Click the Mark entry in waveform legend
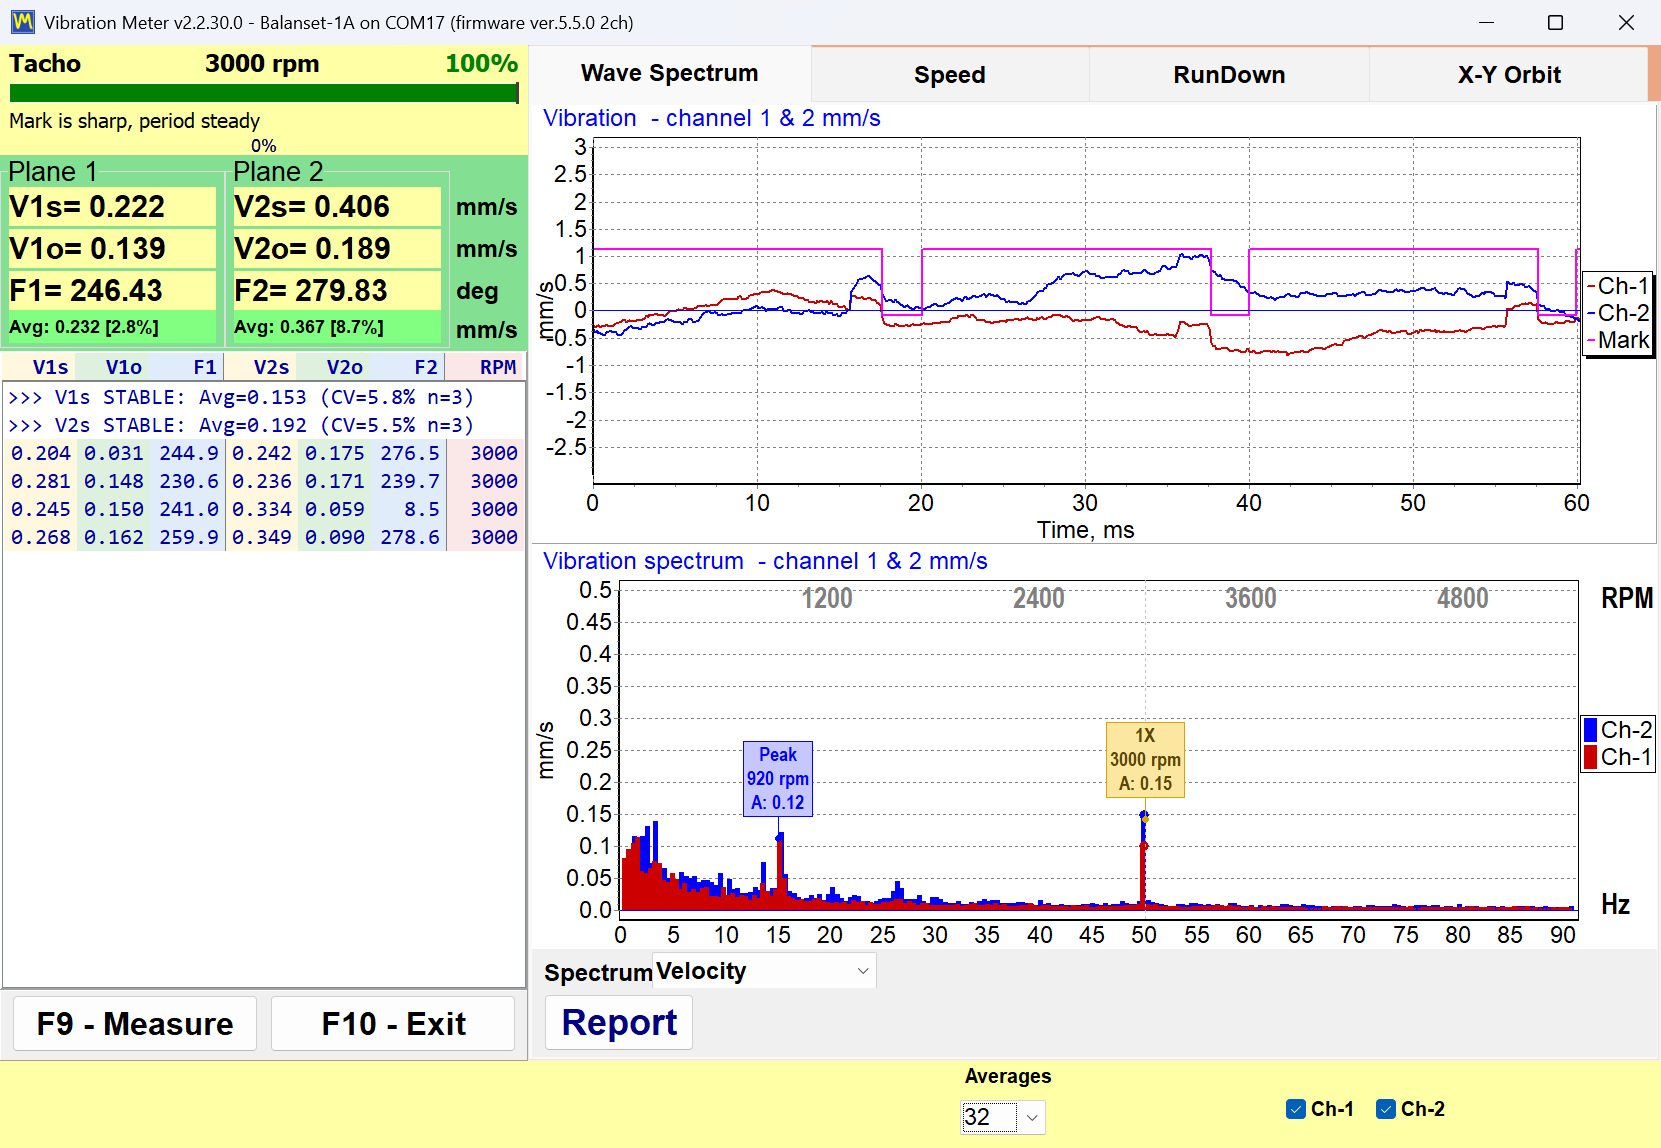Image resolution: width=1661 pixels, height=1148 pixels. click(x=1617, y=340)
